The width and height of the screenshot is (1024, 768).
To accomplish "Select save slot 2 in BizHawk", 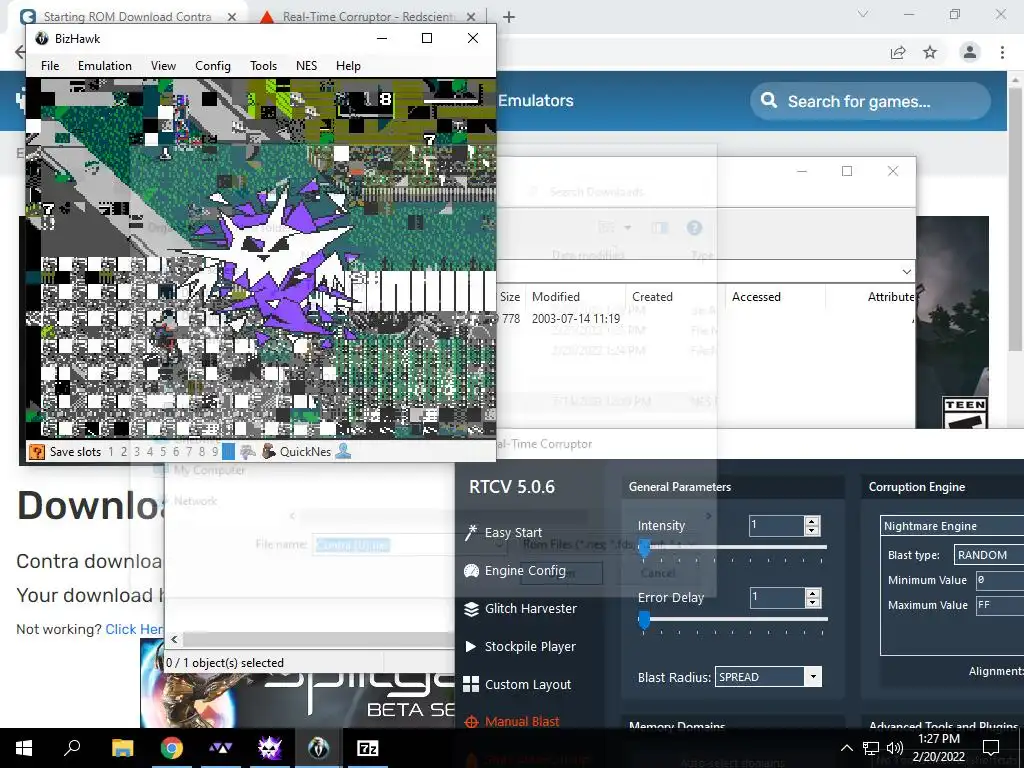I will click(123, 451).
